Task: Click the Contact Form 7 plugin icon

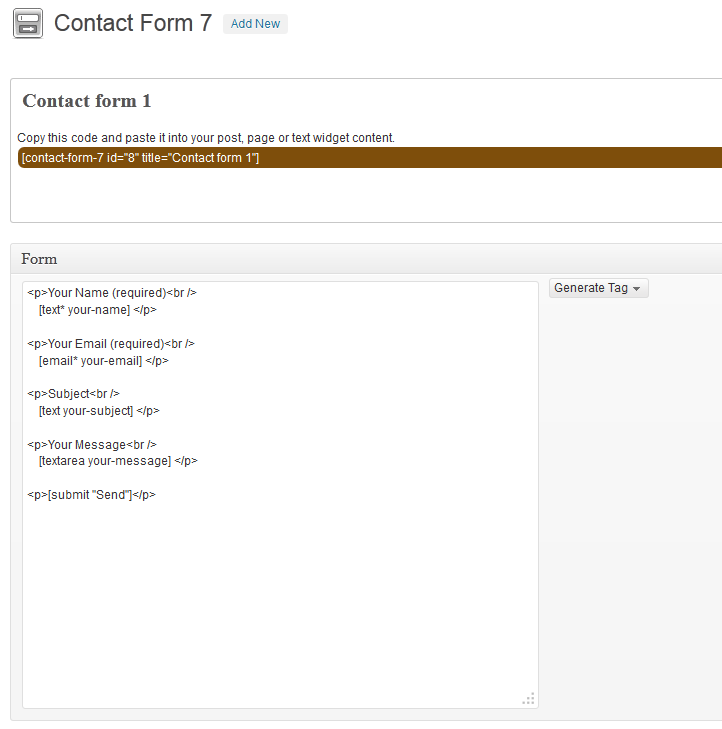Action: [x=27, y=23]
